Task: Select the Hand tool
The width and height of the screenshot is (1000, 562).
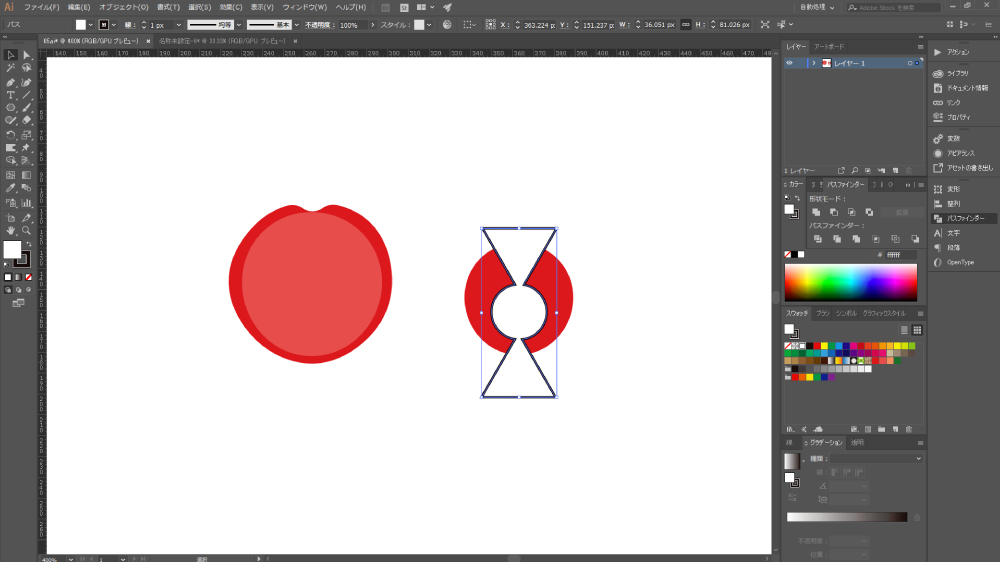Action: coord(11,230)
